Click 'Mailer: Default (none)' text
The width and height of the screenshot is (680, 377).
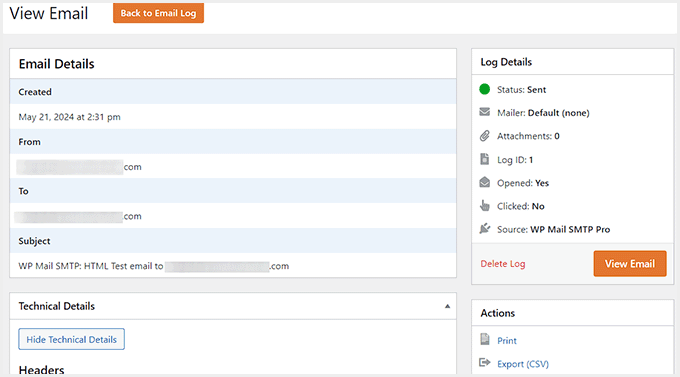(x=543, y=113)
